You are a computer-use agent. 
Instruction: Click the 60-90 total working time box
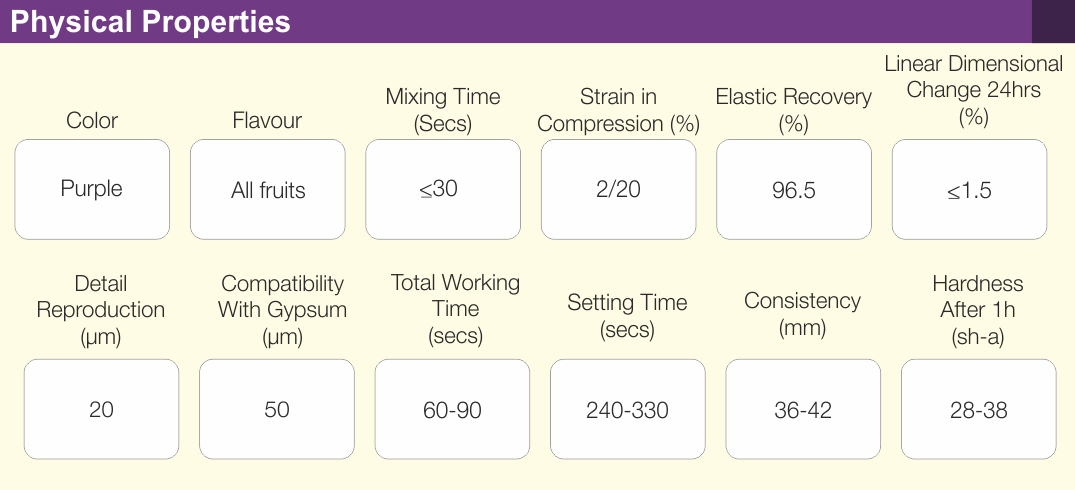452,409
